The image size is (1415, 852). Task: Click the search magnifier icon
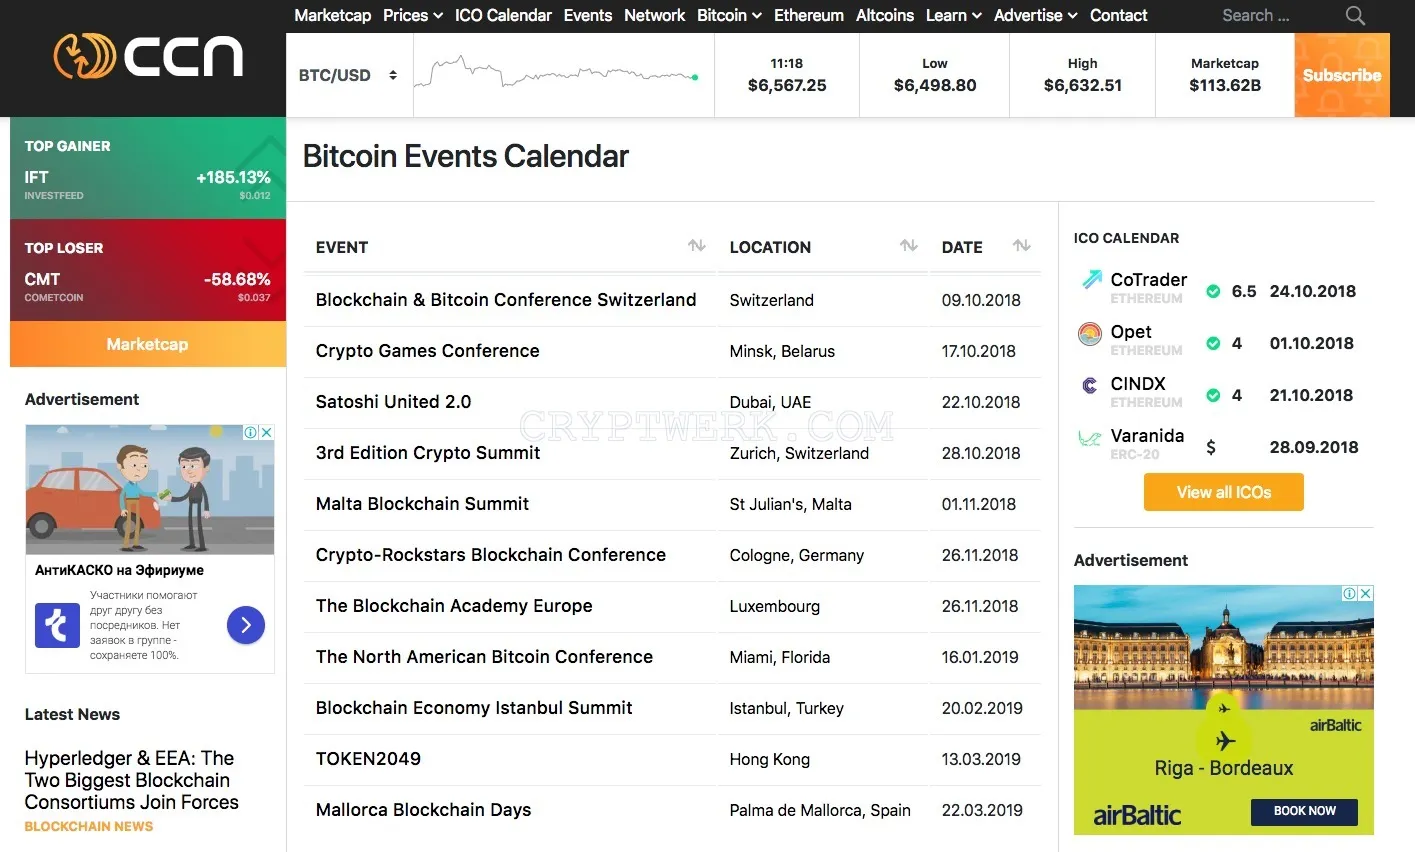[1355, 15]
